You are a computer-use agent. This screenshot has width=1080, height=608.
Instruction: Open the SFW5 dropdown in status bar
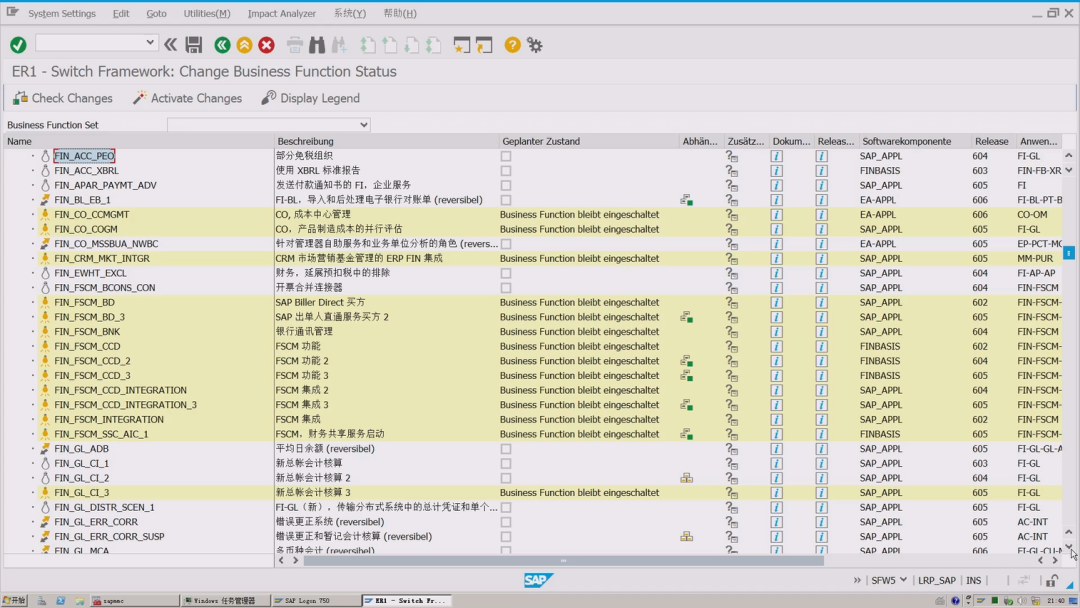(x=903, y=580)
